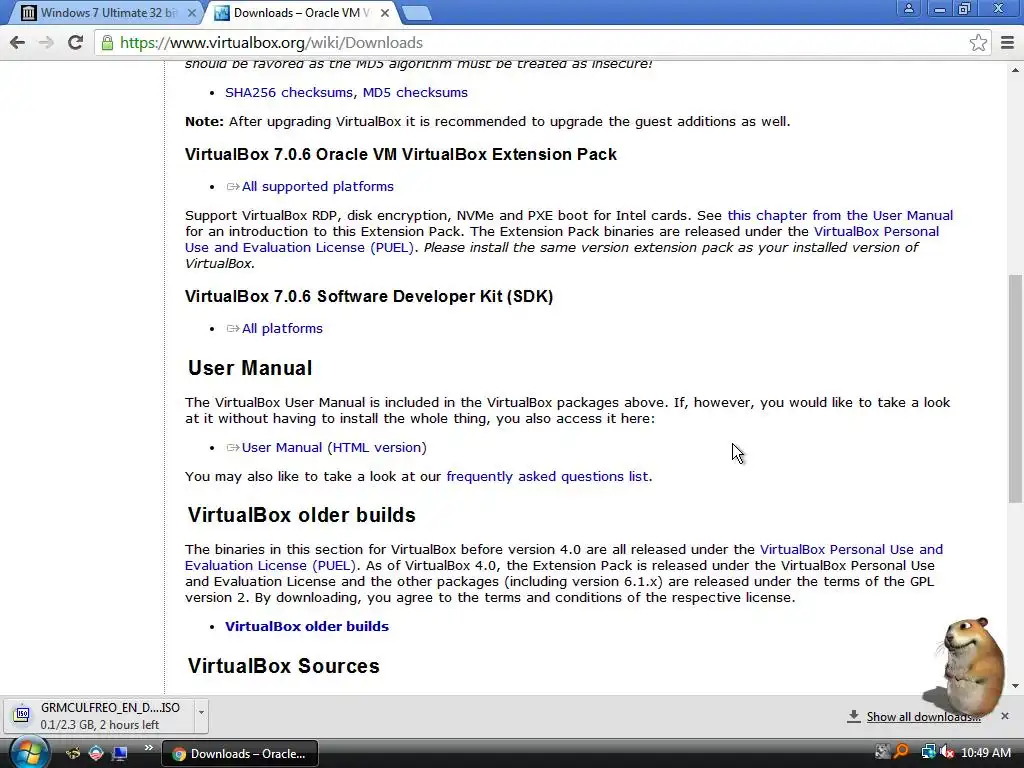This screenshot has height=768, width=1024.
Task: Click the 'VirtualBox 7.0.6 Software Developer Kit (SDK)' heading
Action: (369, 296)
